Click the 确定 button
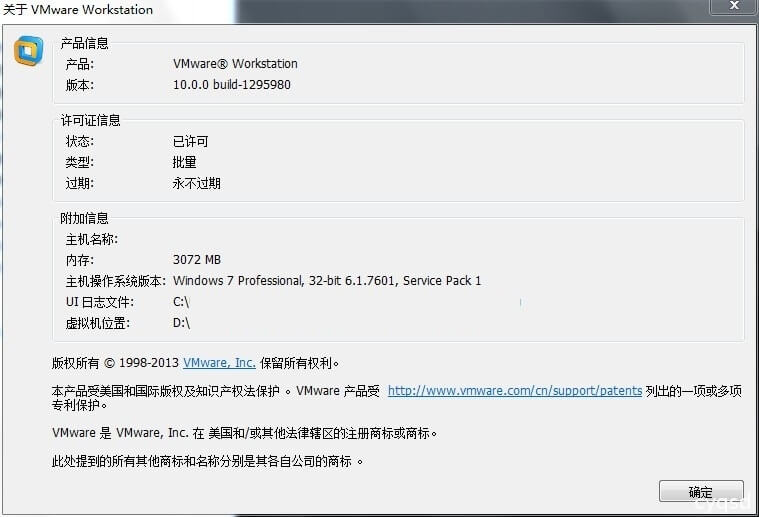Screen dimensions: 759x517 point(701,492)
